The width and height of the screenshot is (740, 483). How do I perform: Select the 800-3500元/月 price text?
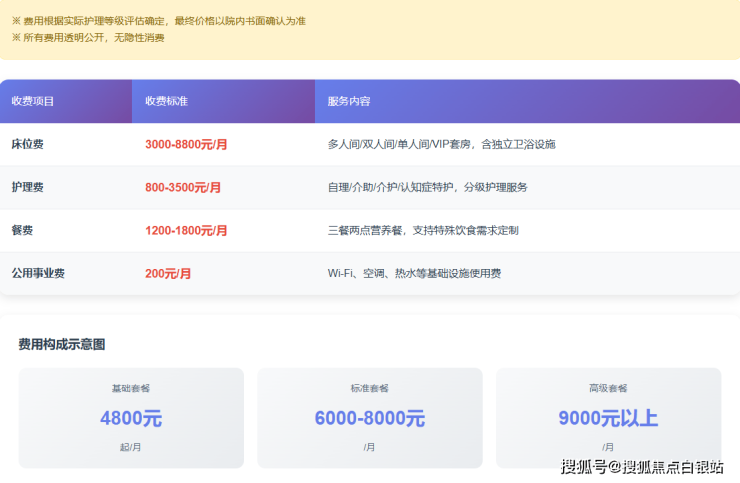[183, 187]
